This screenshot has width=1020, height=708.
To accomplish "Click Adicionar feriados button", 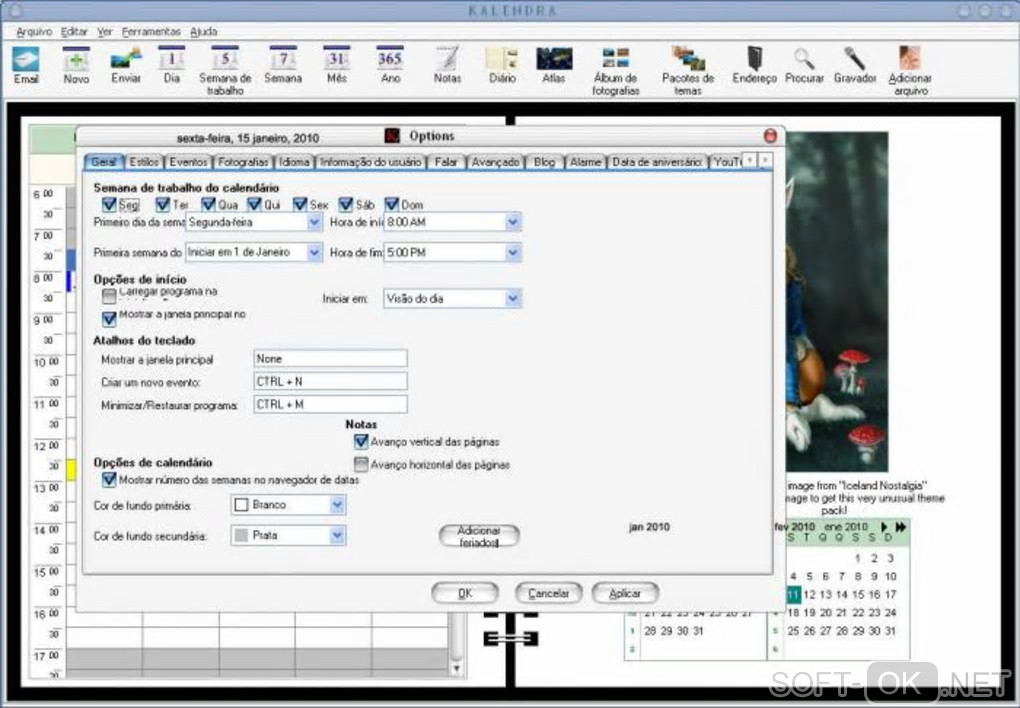I will coord(479,536).
